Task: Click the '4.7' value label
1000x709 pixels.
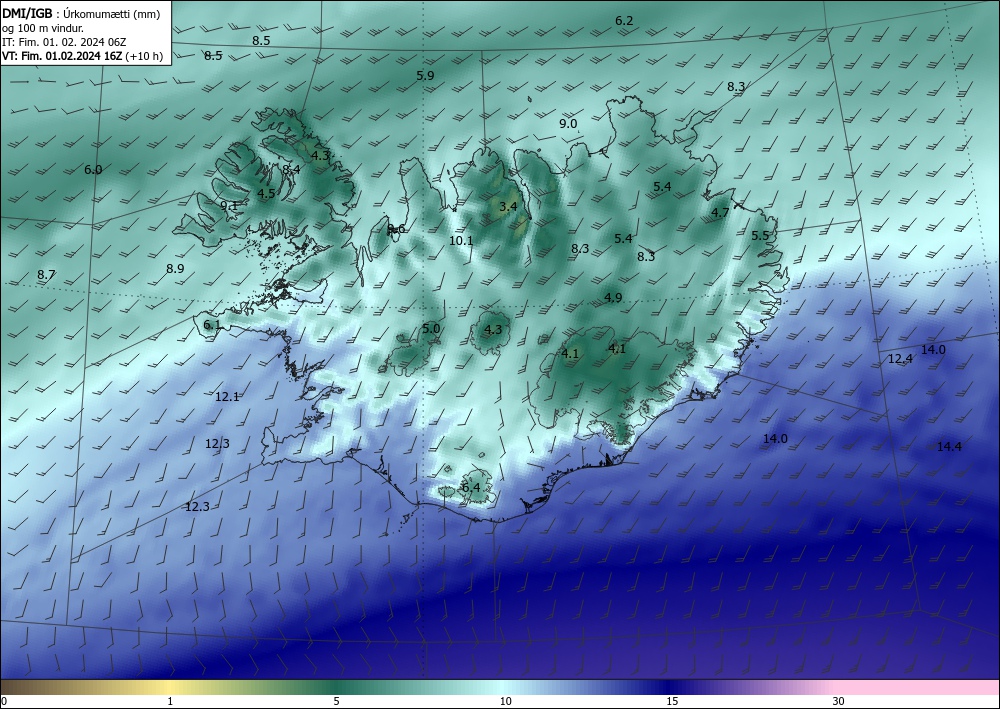Action: (720, 212)
